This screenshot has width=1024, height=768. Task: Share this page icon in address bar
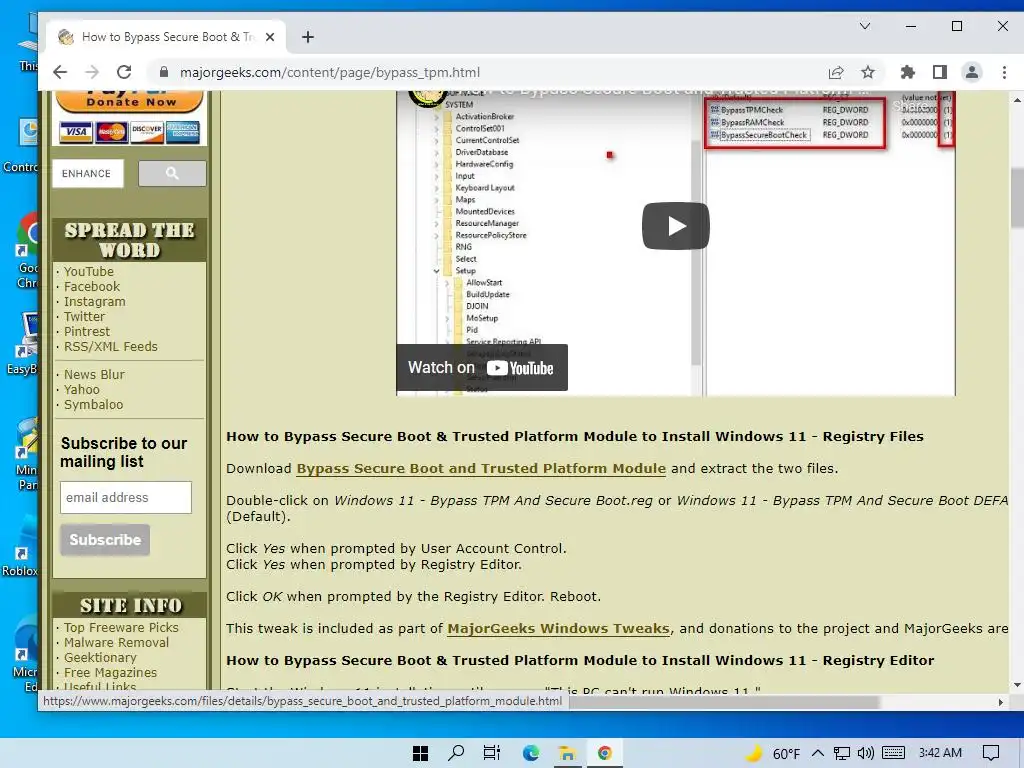836,72
